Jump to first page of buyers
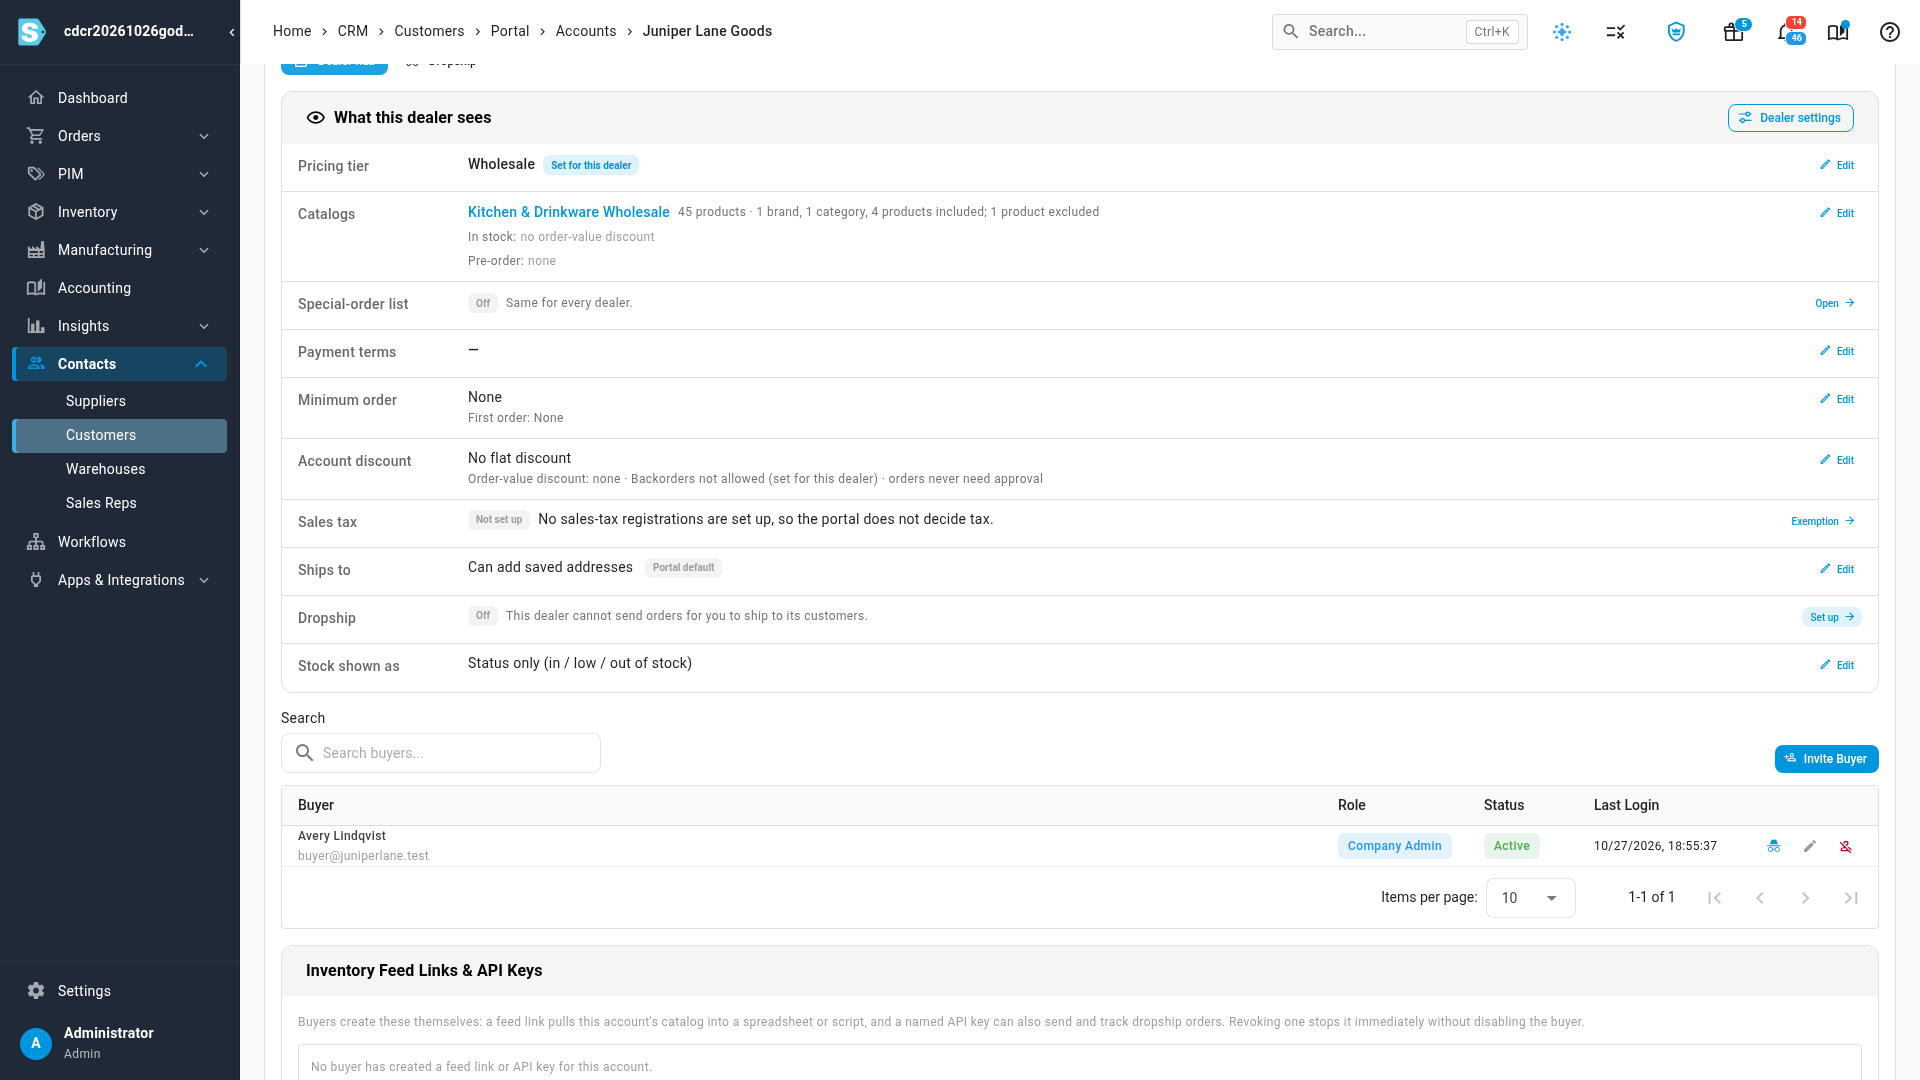Viewport: 1920px width, 1080px height. [x=1714, y=898]
